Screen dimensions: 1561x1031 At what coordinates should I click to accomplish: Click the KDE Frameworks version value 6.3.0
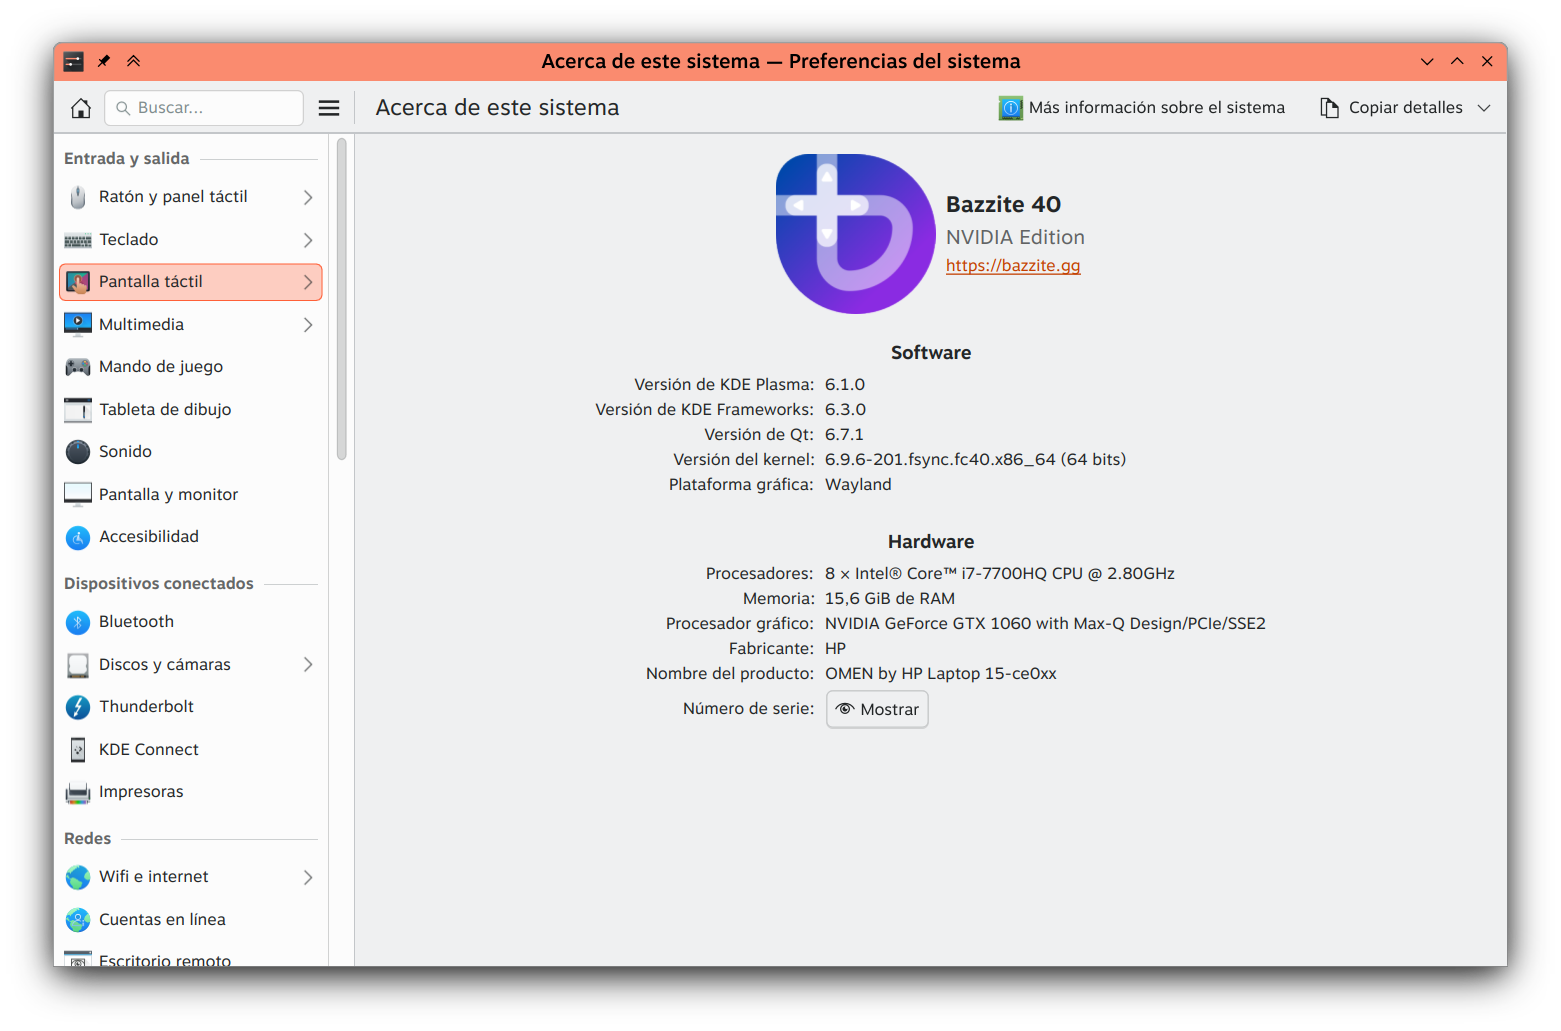coord(845,410)
